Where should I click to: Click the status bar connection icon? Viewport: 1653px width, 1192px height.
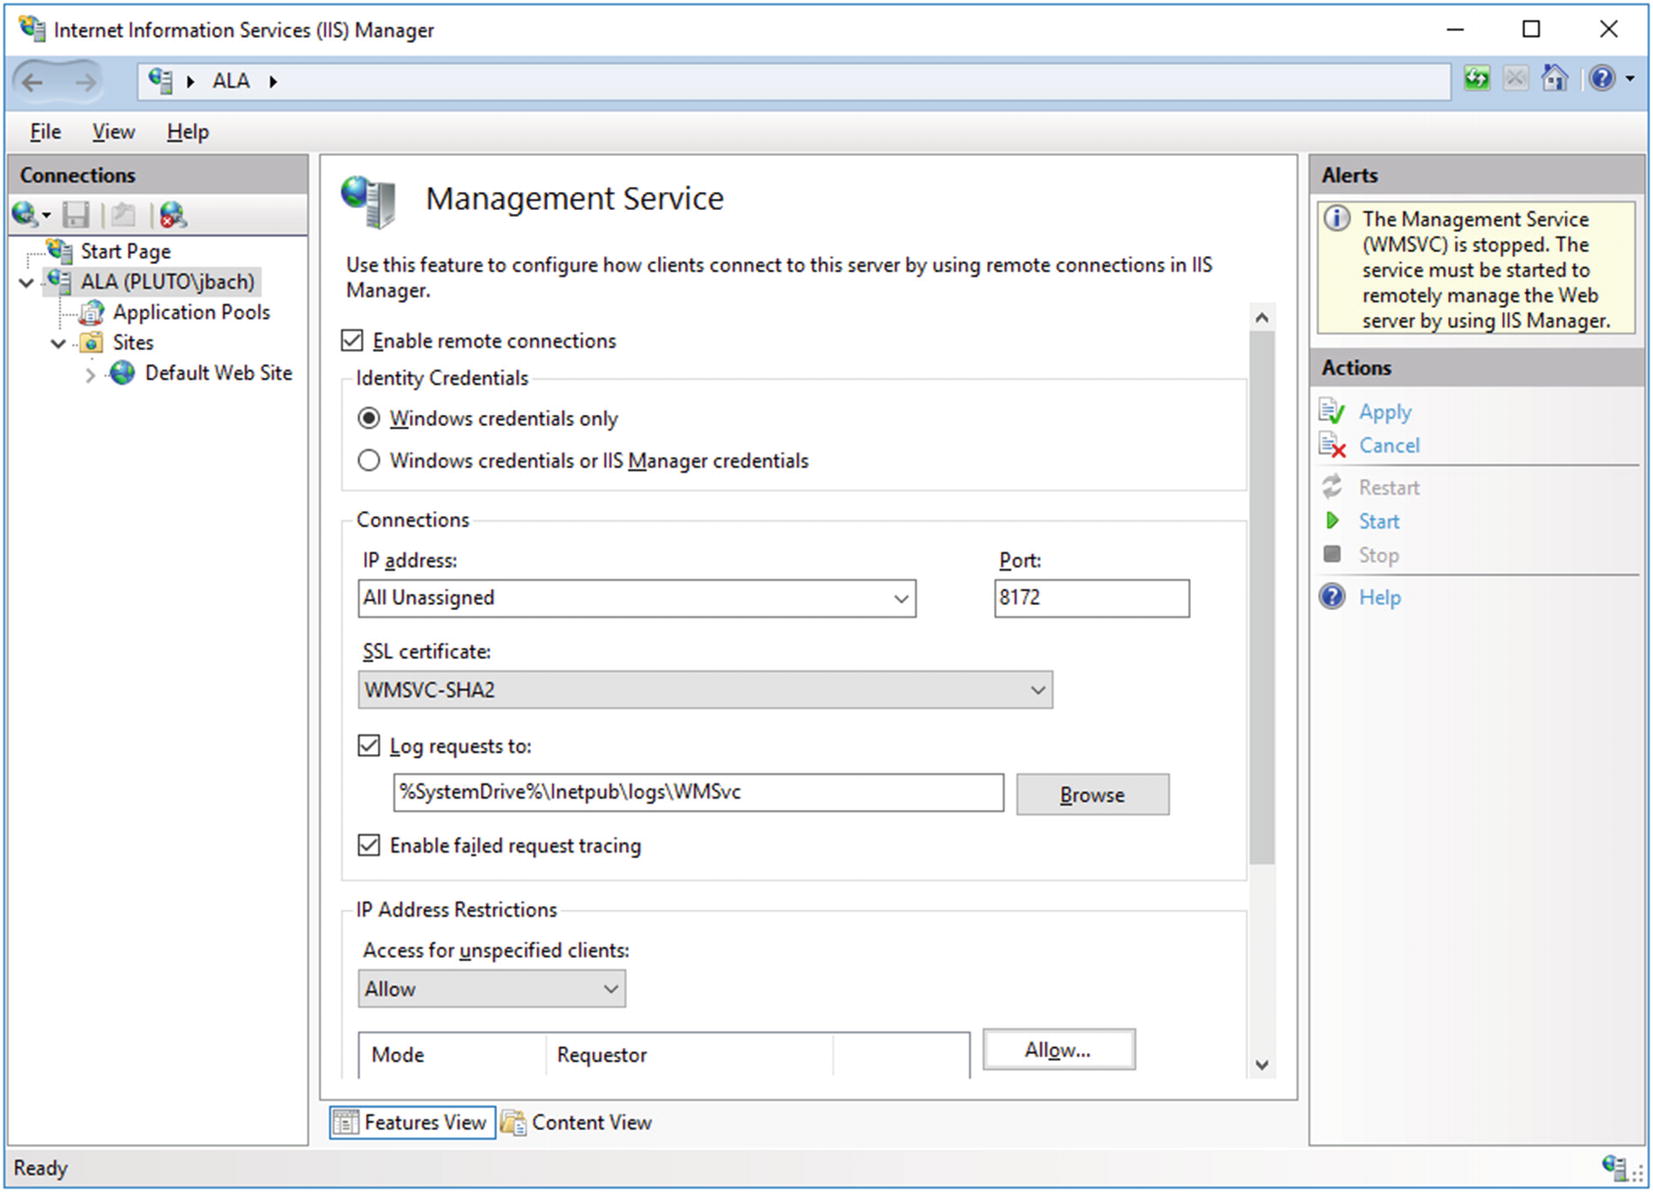click(1613, 1167)
